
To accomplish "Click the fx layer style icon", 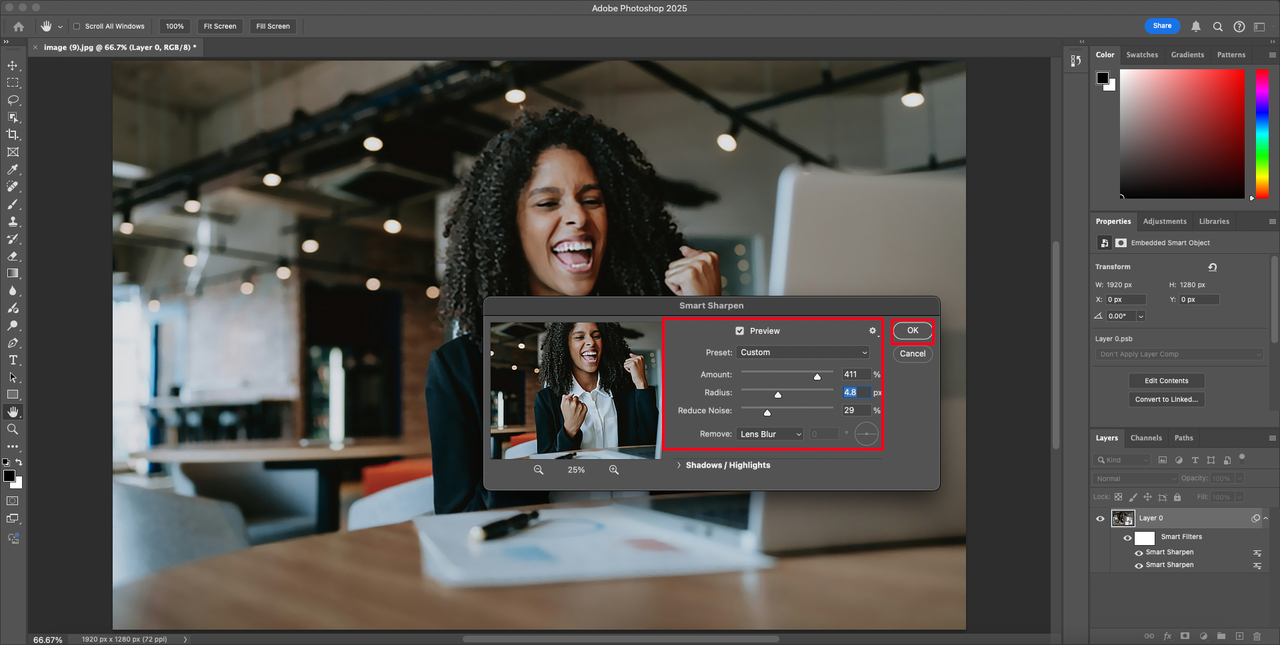I will [x=1167, y=636].
